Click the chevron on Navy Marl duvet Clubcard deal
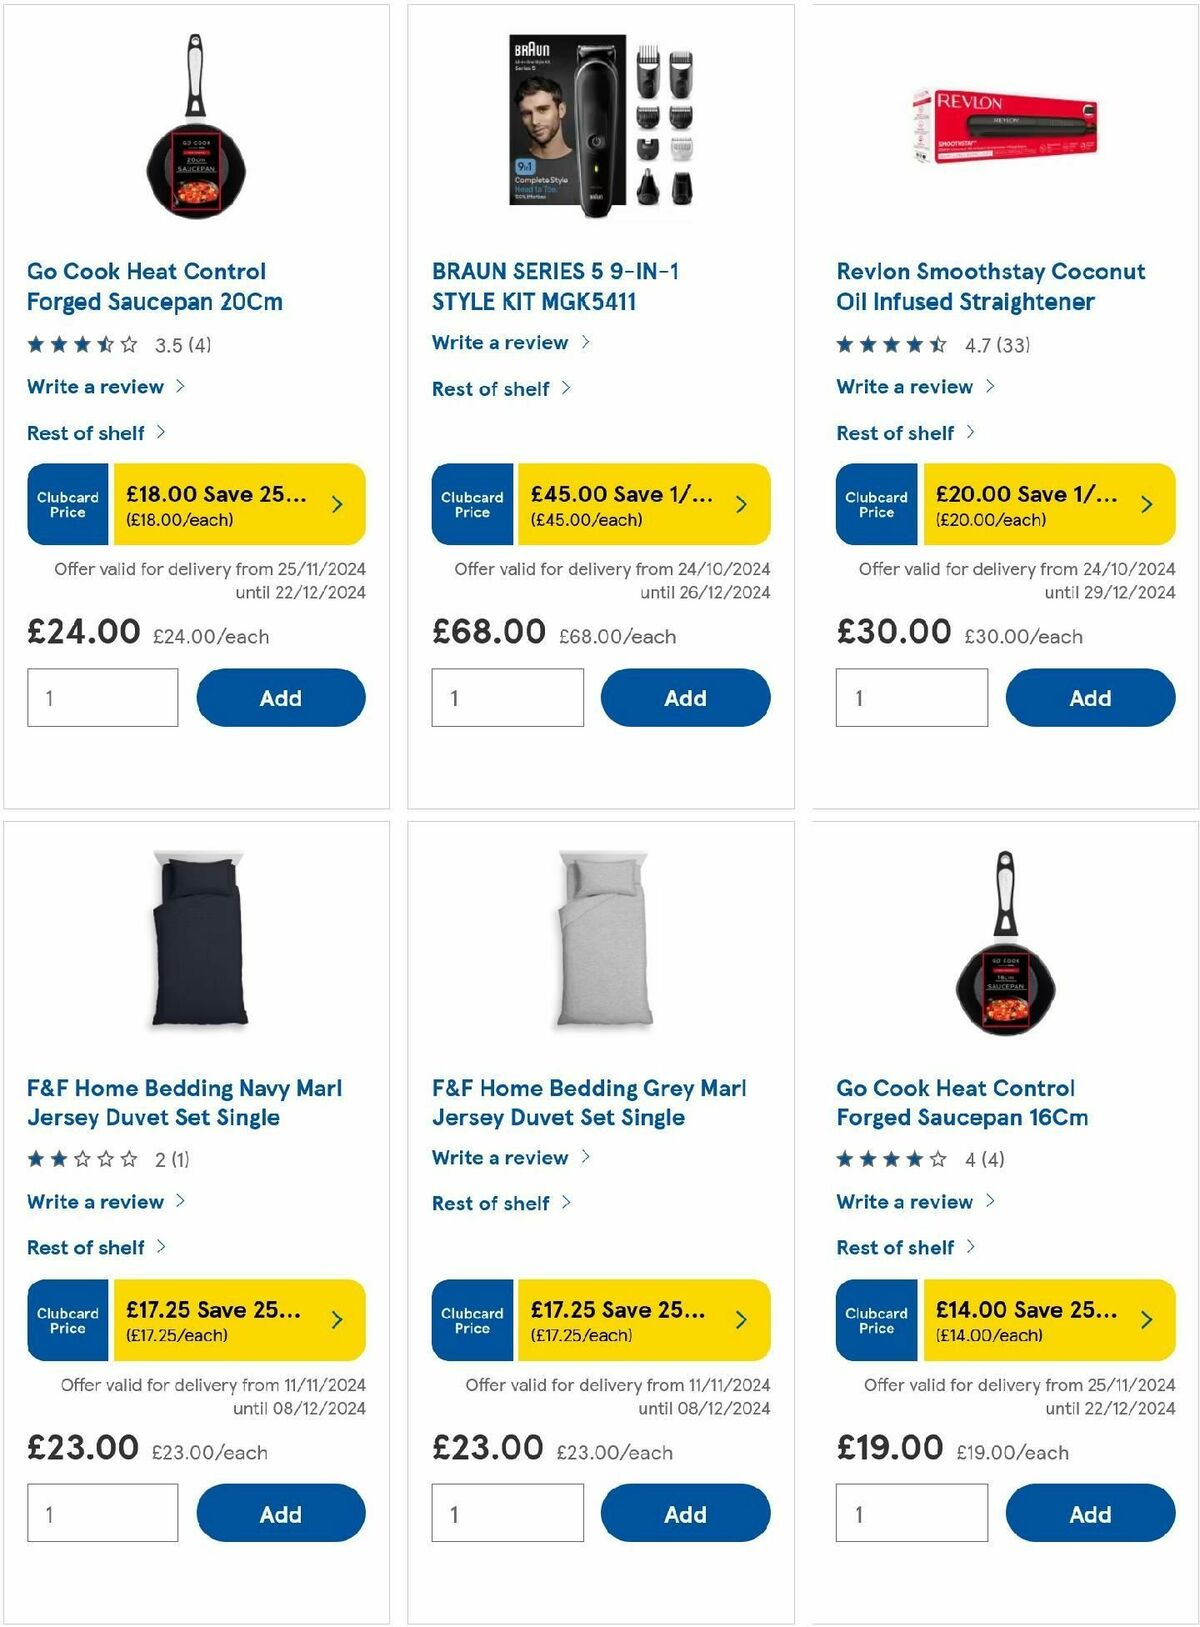The height and width of the screenshot is (1627, 1200). tap(337, 1321)
